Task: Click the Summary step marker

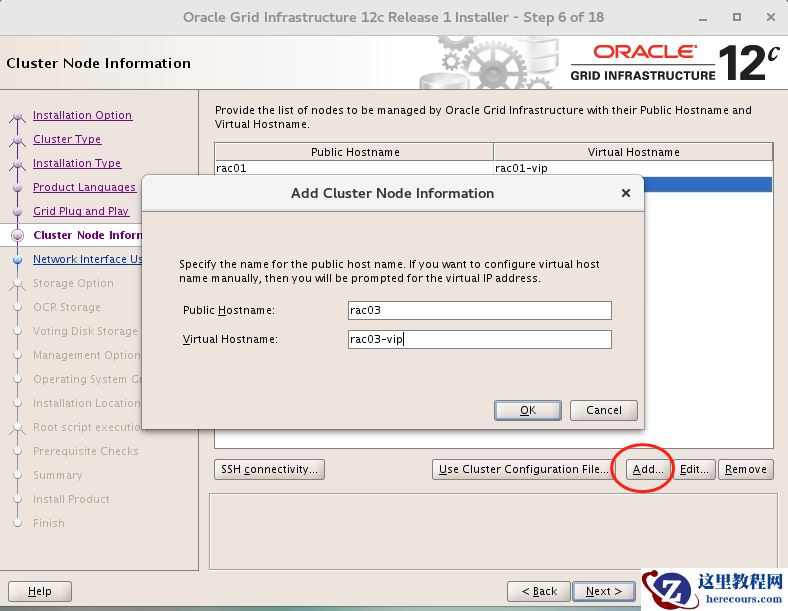Action: coord(18,475)
